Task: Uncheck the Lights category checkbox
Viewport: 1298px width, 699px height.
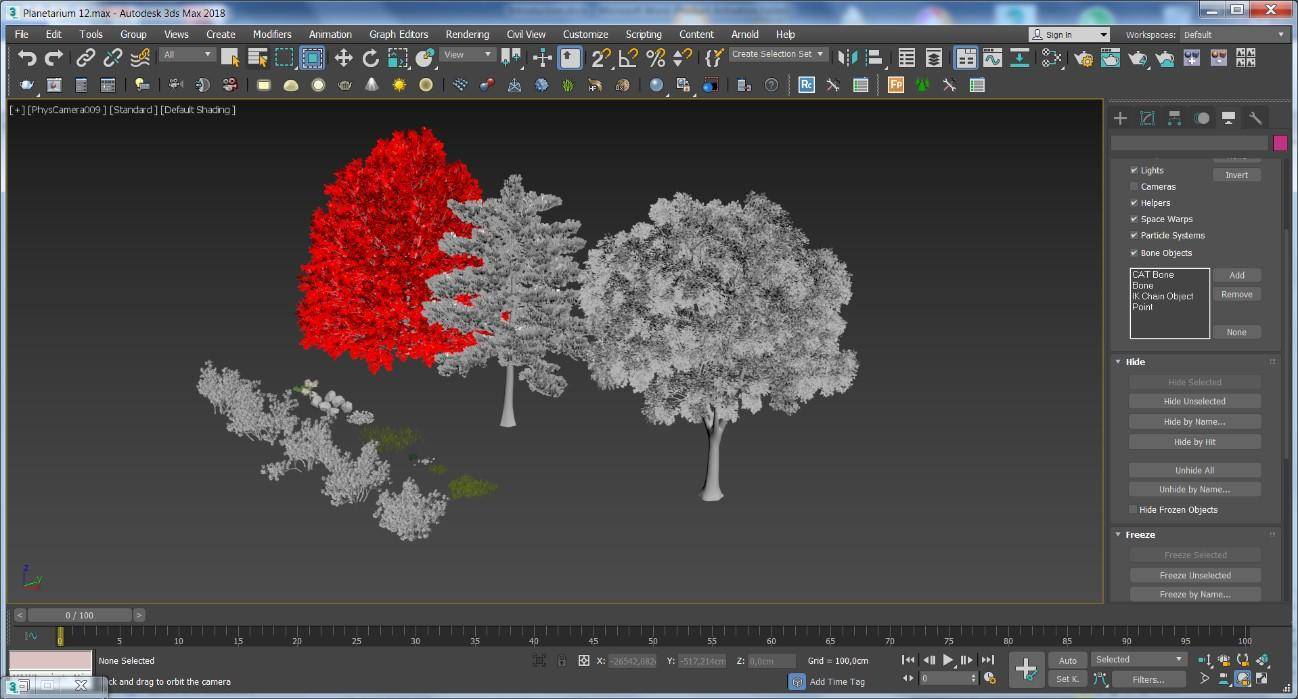Action: pos(1134,170)
